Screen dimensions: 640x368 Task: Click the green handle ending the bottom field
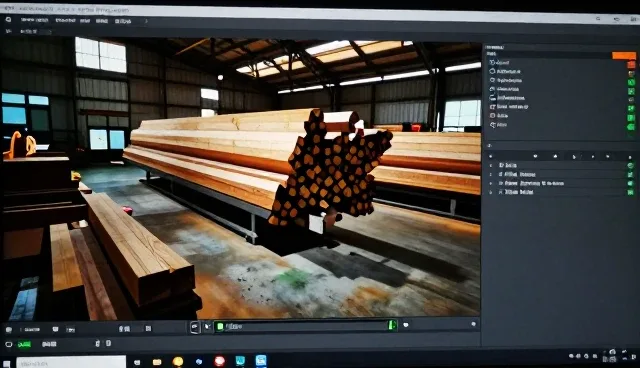pyautogui.click(x=392, y=325)
